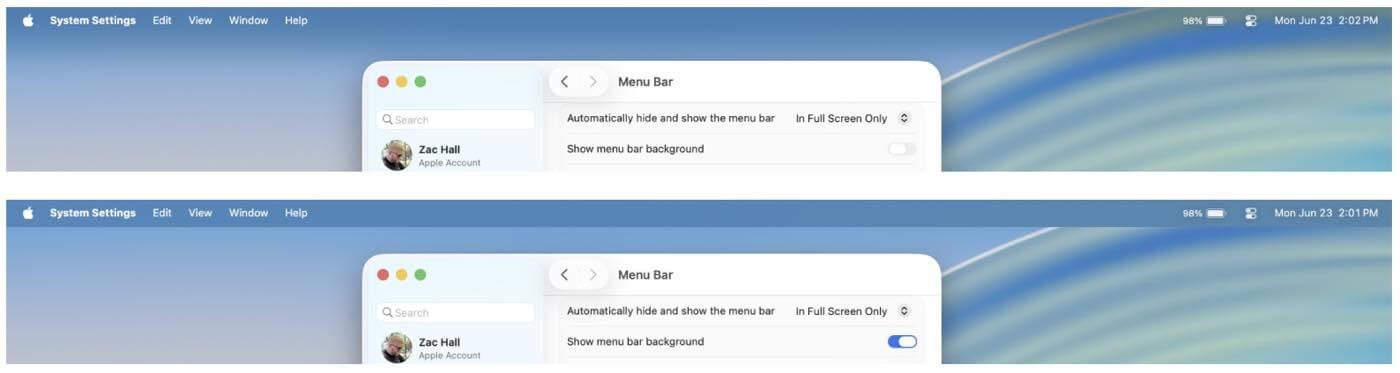Click the Mon Jun 23 2:02 PM clock

click(1326, 20)
